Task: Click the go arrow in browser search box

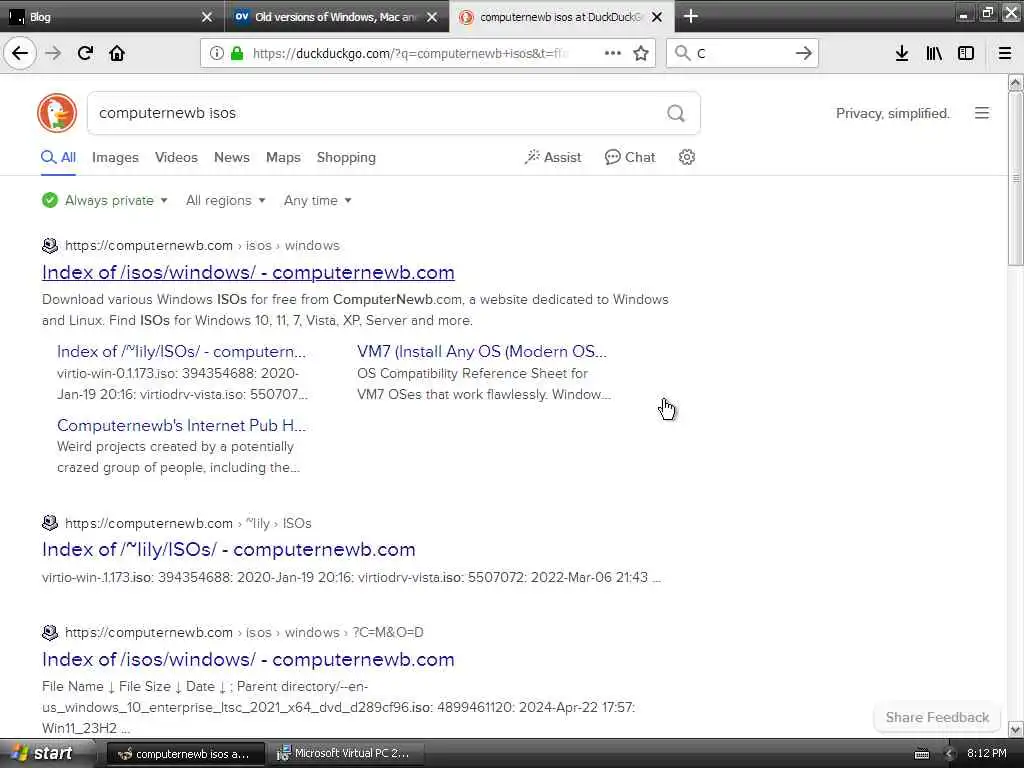Action: tap(804, 53)
